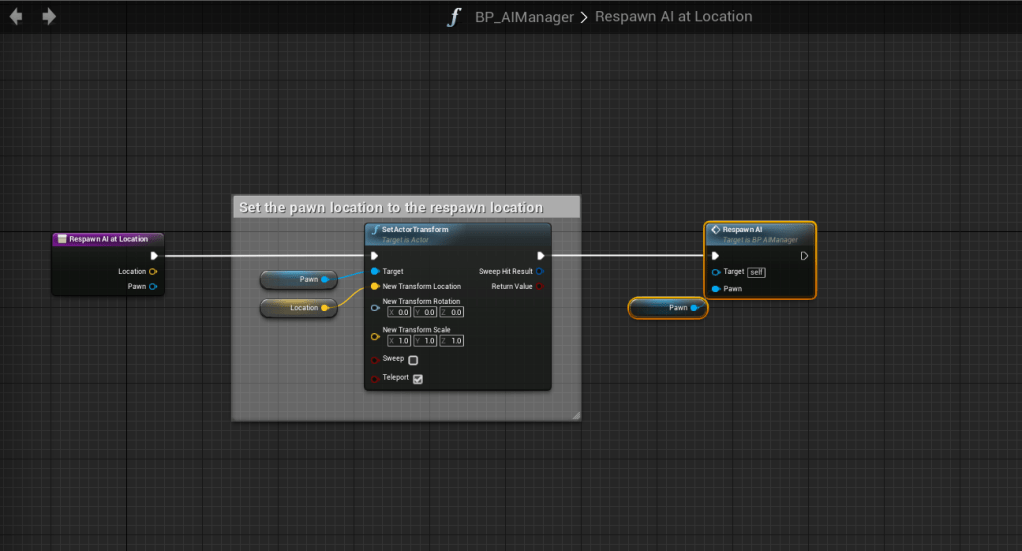1022x551 pixels.
Task: Enable the Sweep checkbox
Action: pos(413,360)
